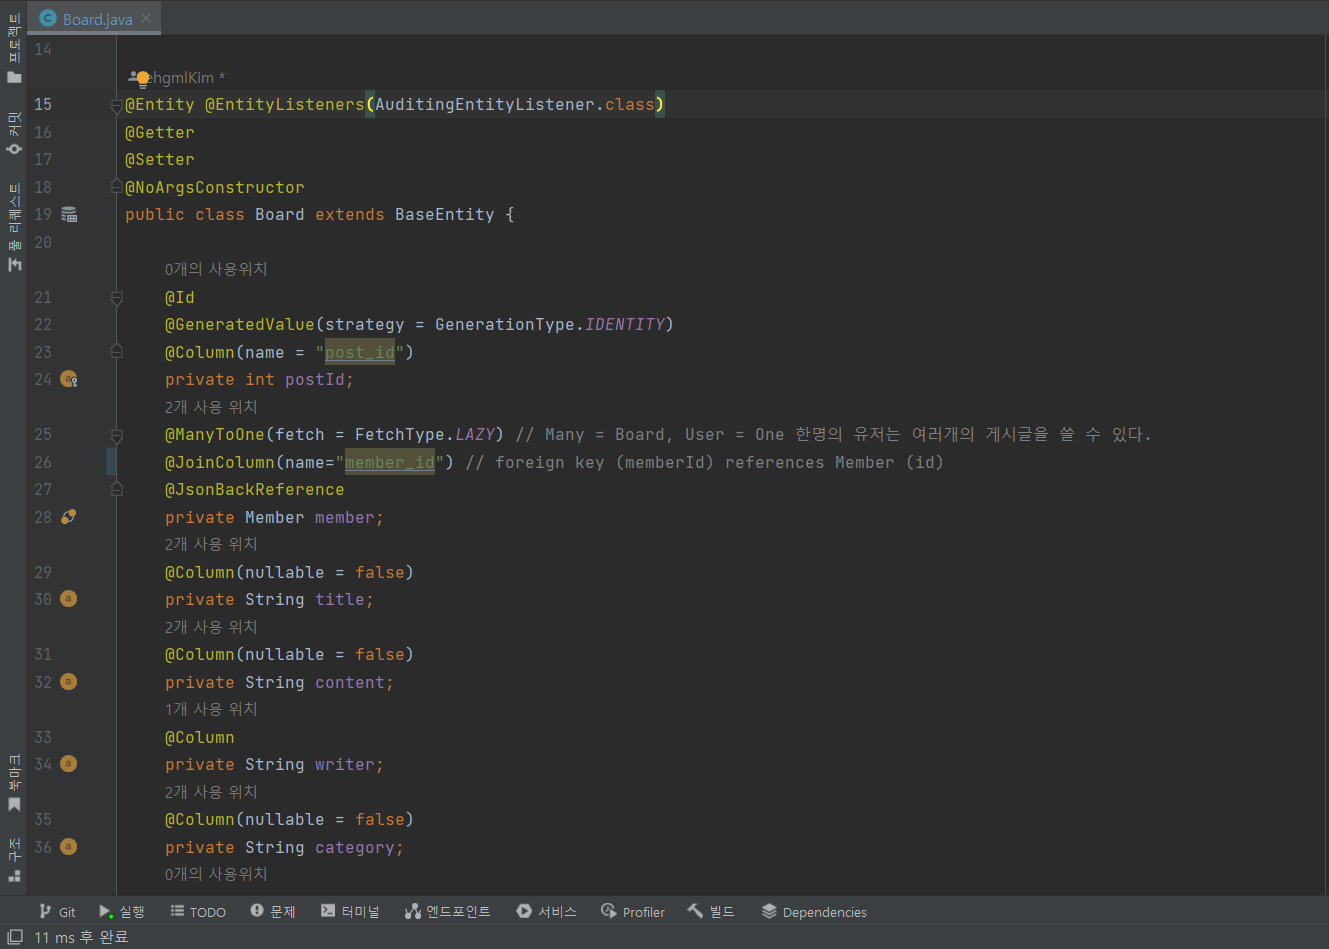Open the 풀 리퀘스트 (Pull Requests) tool window
This screenshot has width=1329, height=949.
[x=14, y=227]
